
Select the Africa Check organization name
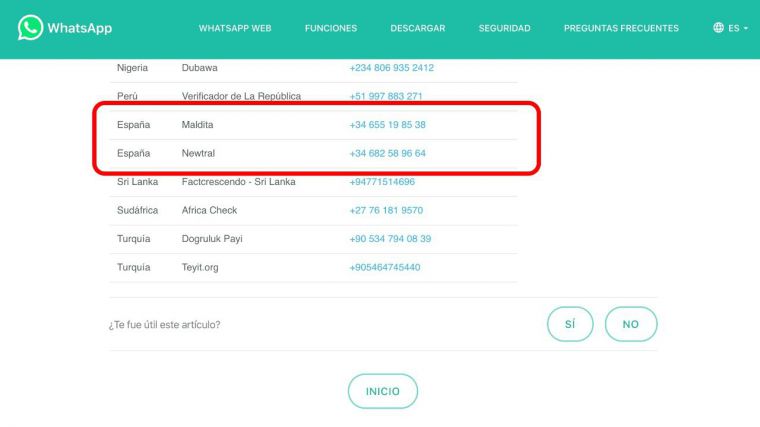(x=209, y=210)
